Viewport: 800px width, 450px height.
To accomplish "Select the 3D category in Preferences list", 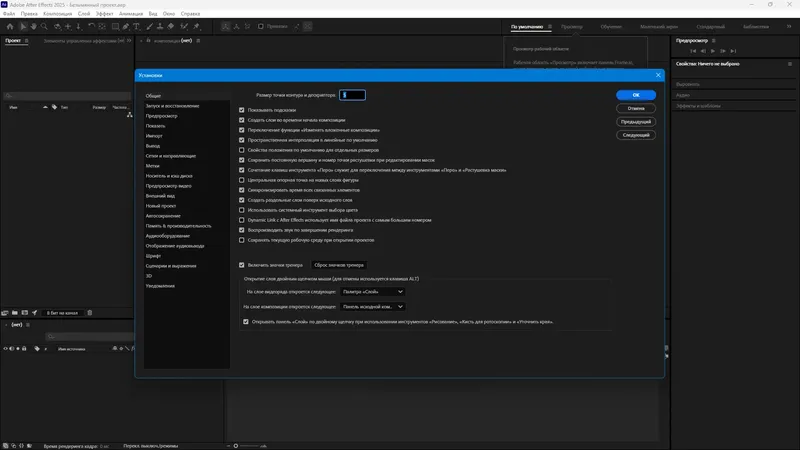I will 148,276.
